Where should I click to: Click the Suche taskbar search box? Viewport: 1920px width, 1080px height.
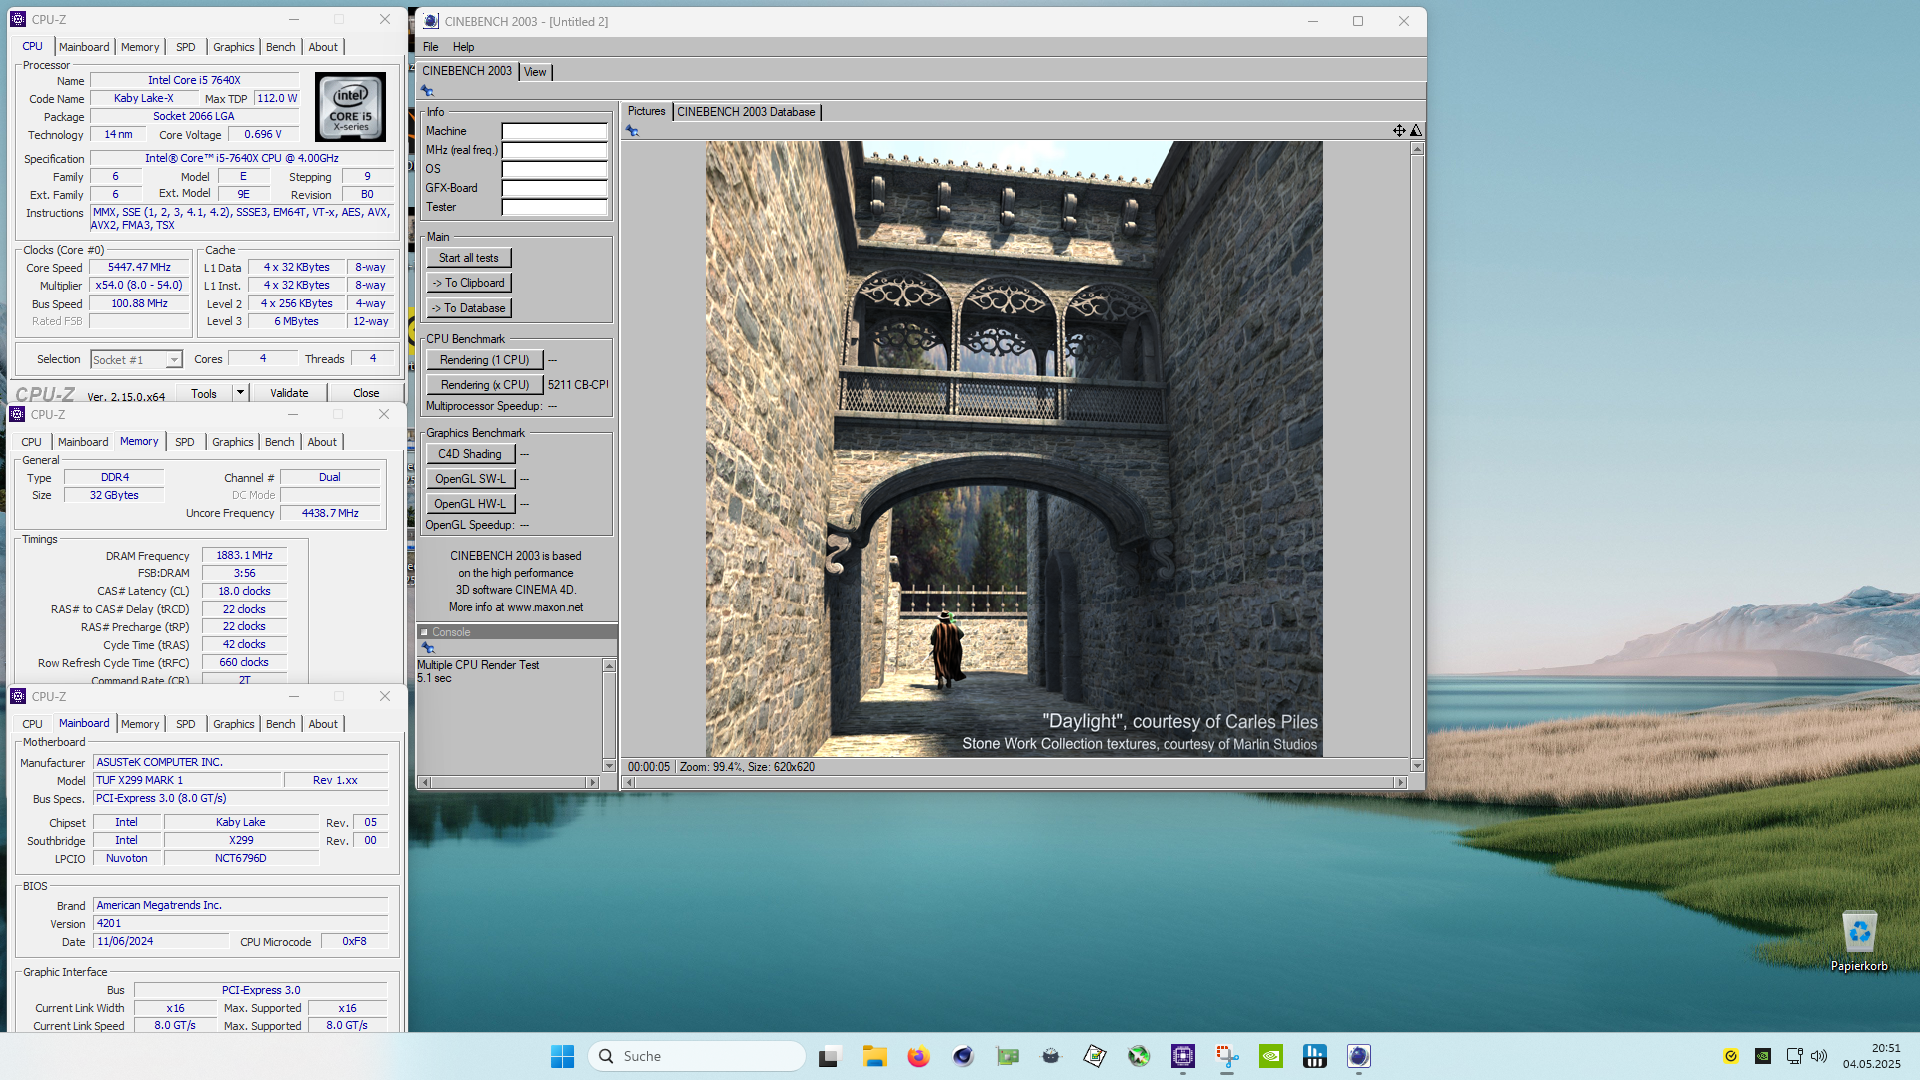click(x=697, y=1056)
